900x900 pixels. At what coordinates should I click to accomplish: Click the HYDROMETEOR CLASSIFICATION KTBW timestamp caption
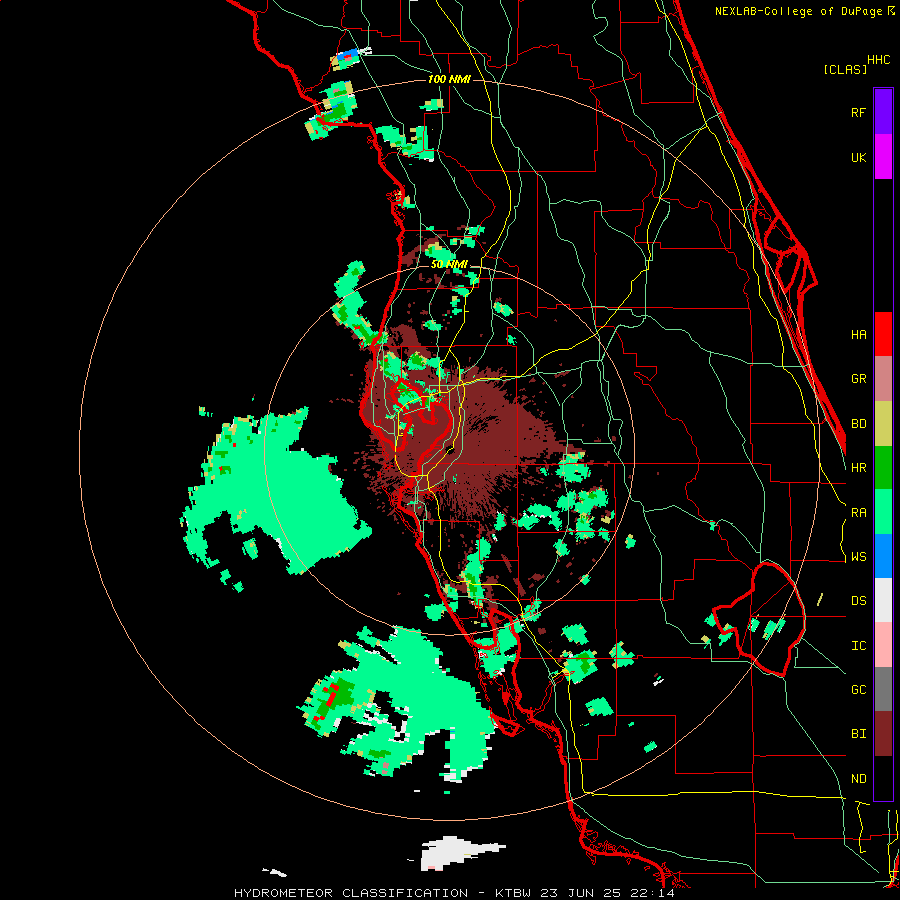point(454,893)
